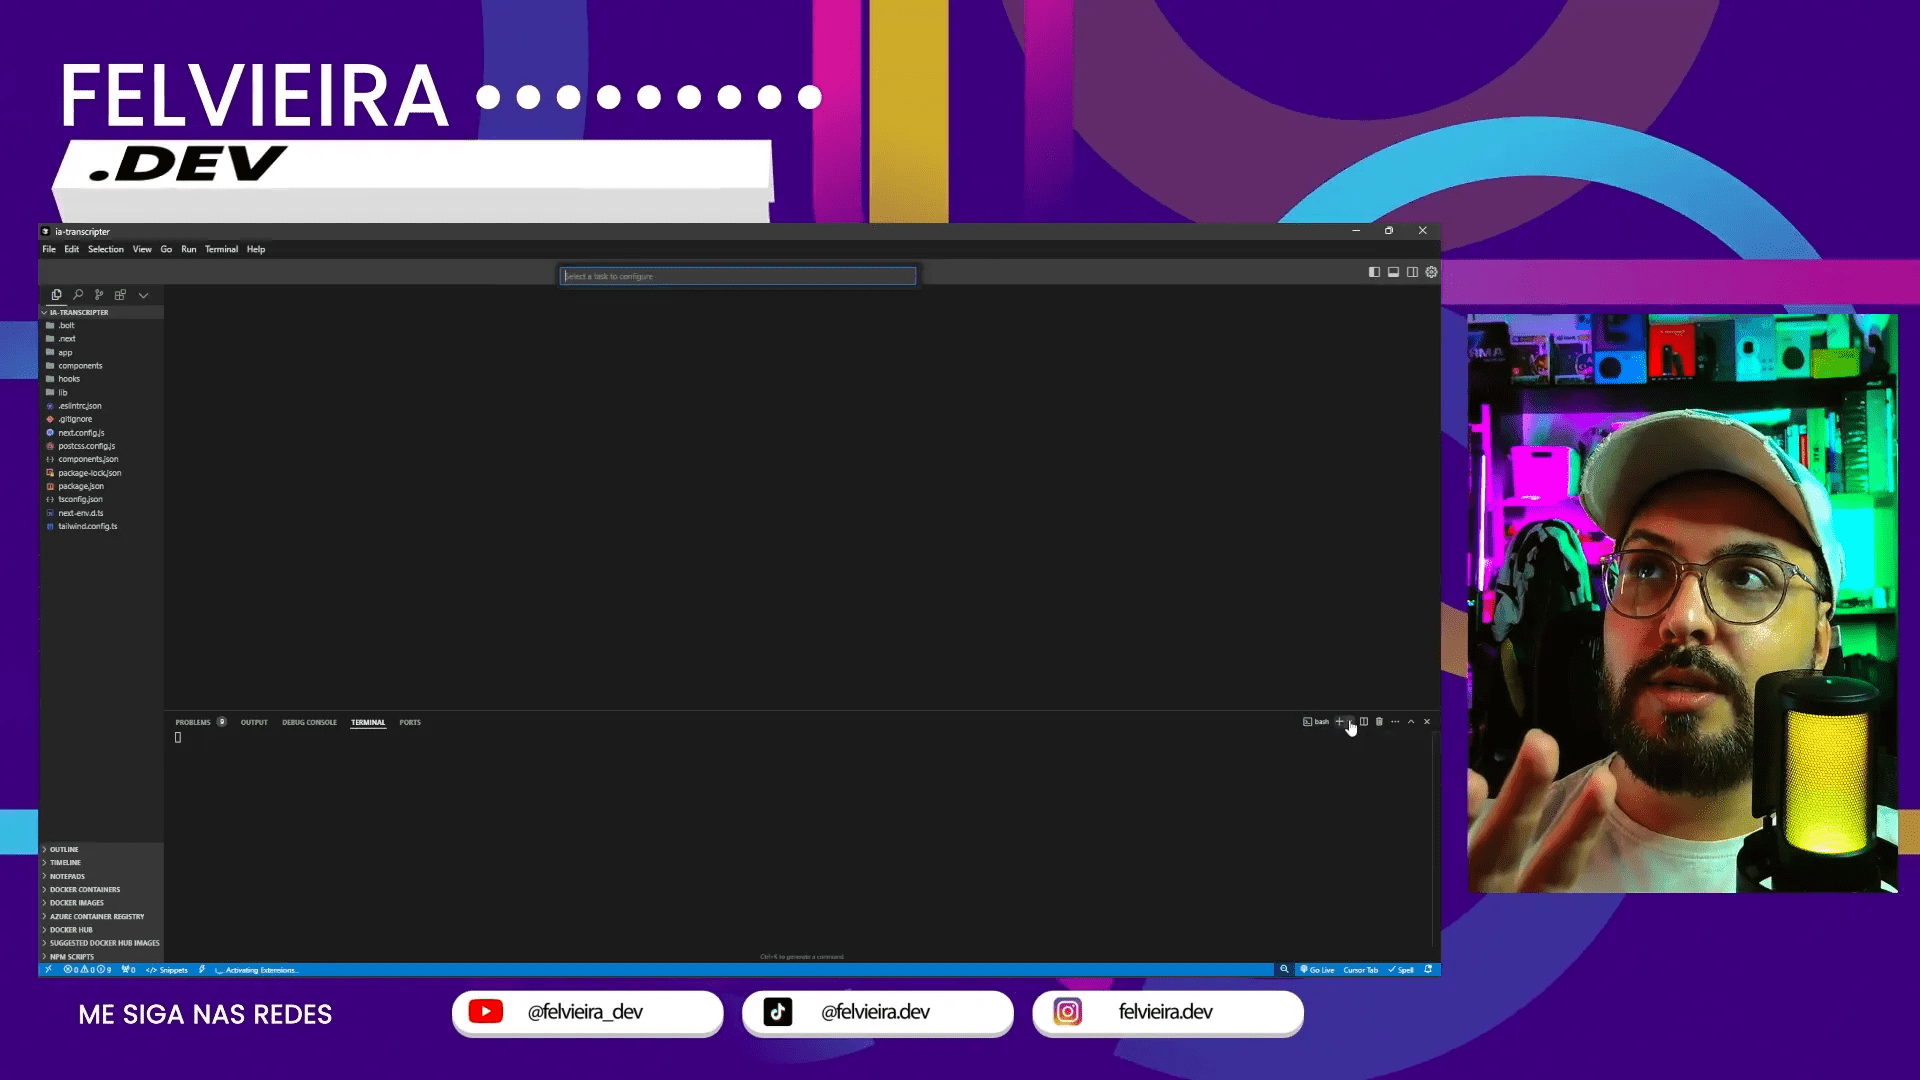1920x1080 pixels.
Task: Switch to the Debug Console tab
Action: pyautogui.click(x=309, y=722)
